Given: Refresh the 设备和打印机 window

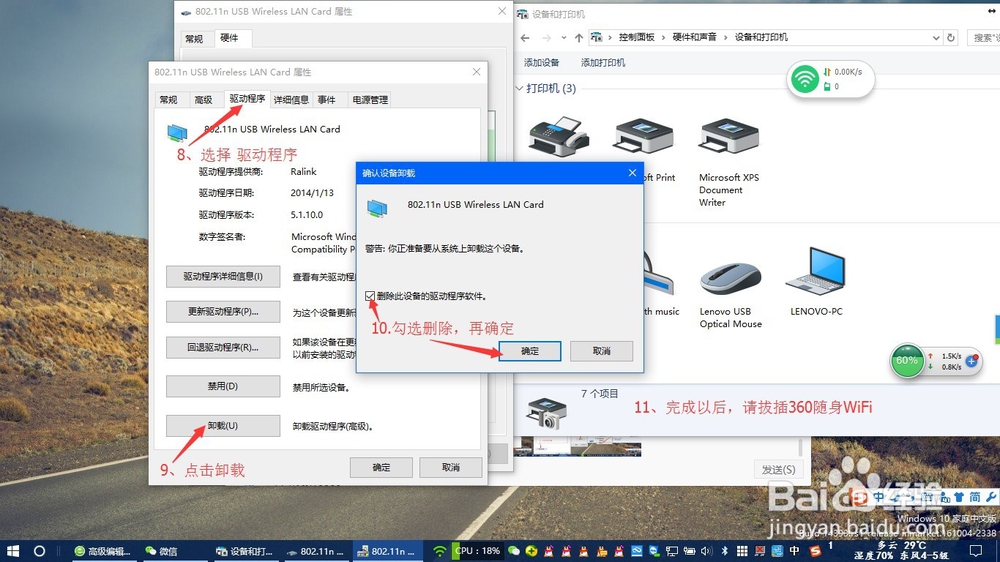Looking at the screenshot, I should [x=951, y=38].
